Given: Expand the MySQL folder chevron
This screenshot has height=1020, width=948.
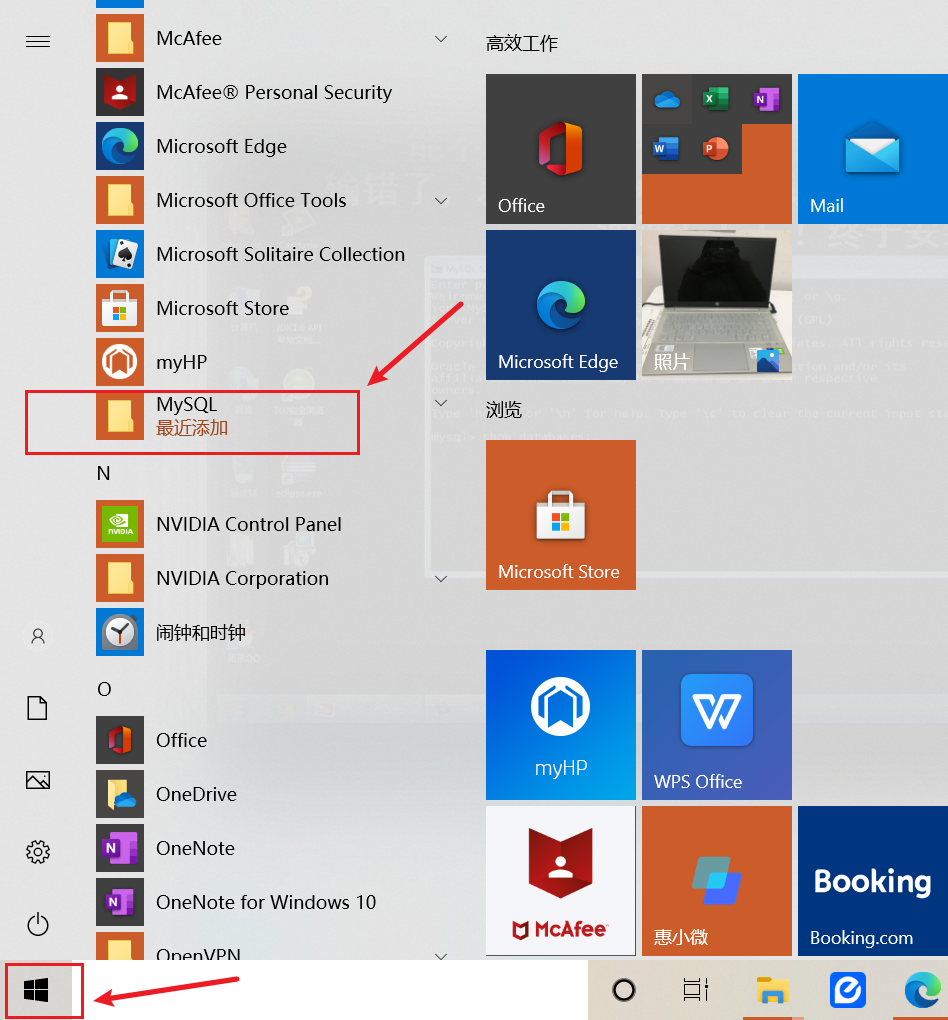Looking at the screenshot, I should [441, 403].
